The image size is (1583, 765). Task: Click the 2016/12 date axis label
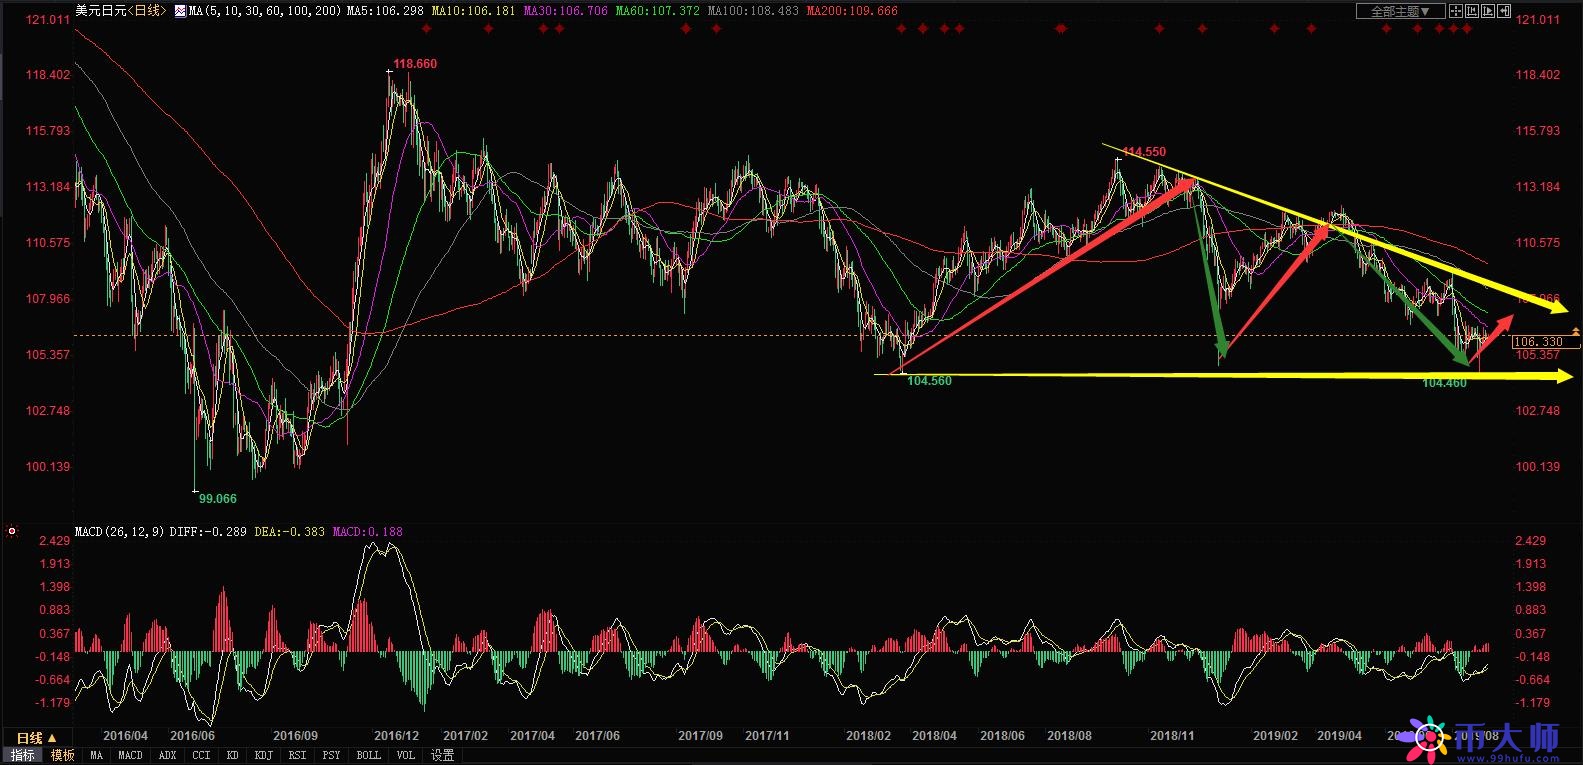(396, 735)
